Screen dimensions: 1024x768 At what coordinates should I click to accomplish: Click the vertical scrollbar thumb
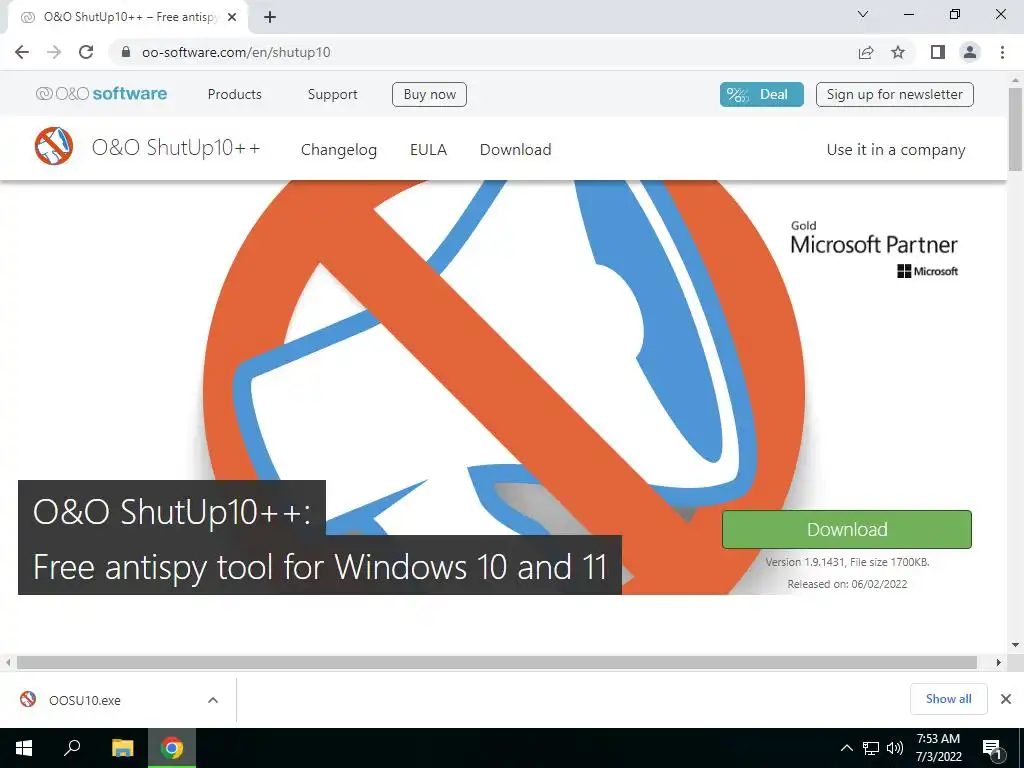coord(1016,128)
